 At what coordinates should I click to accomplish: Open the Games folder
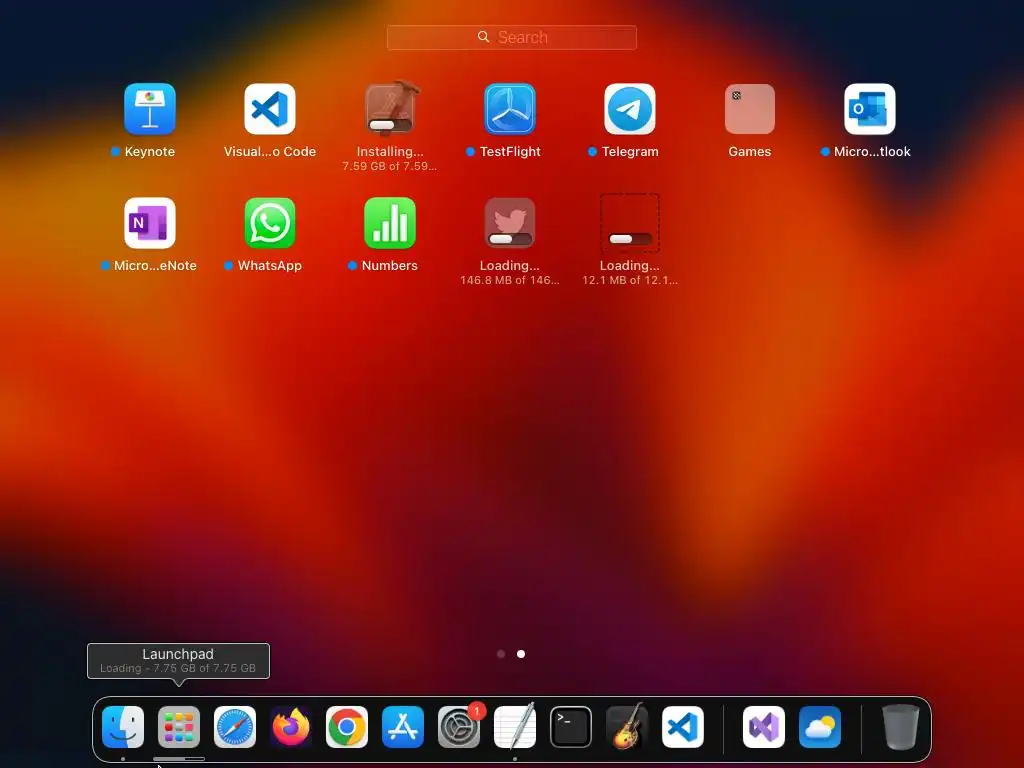(x=750, y=108)
